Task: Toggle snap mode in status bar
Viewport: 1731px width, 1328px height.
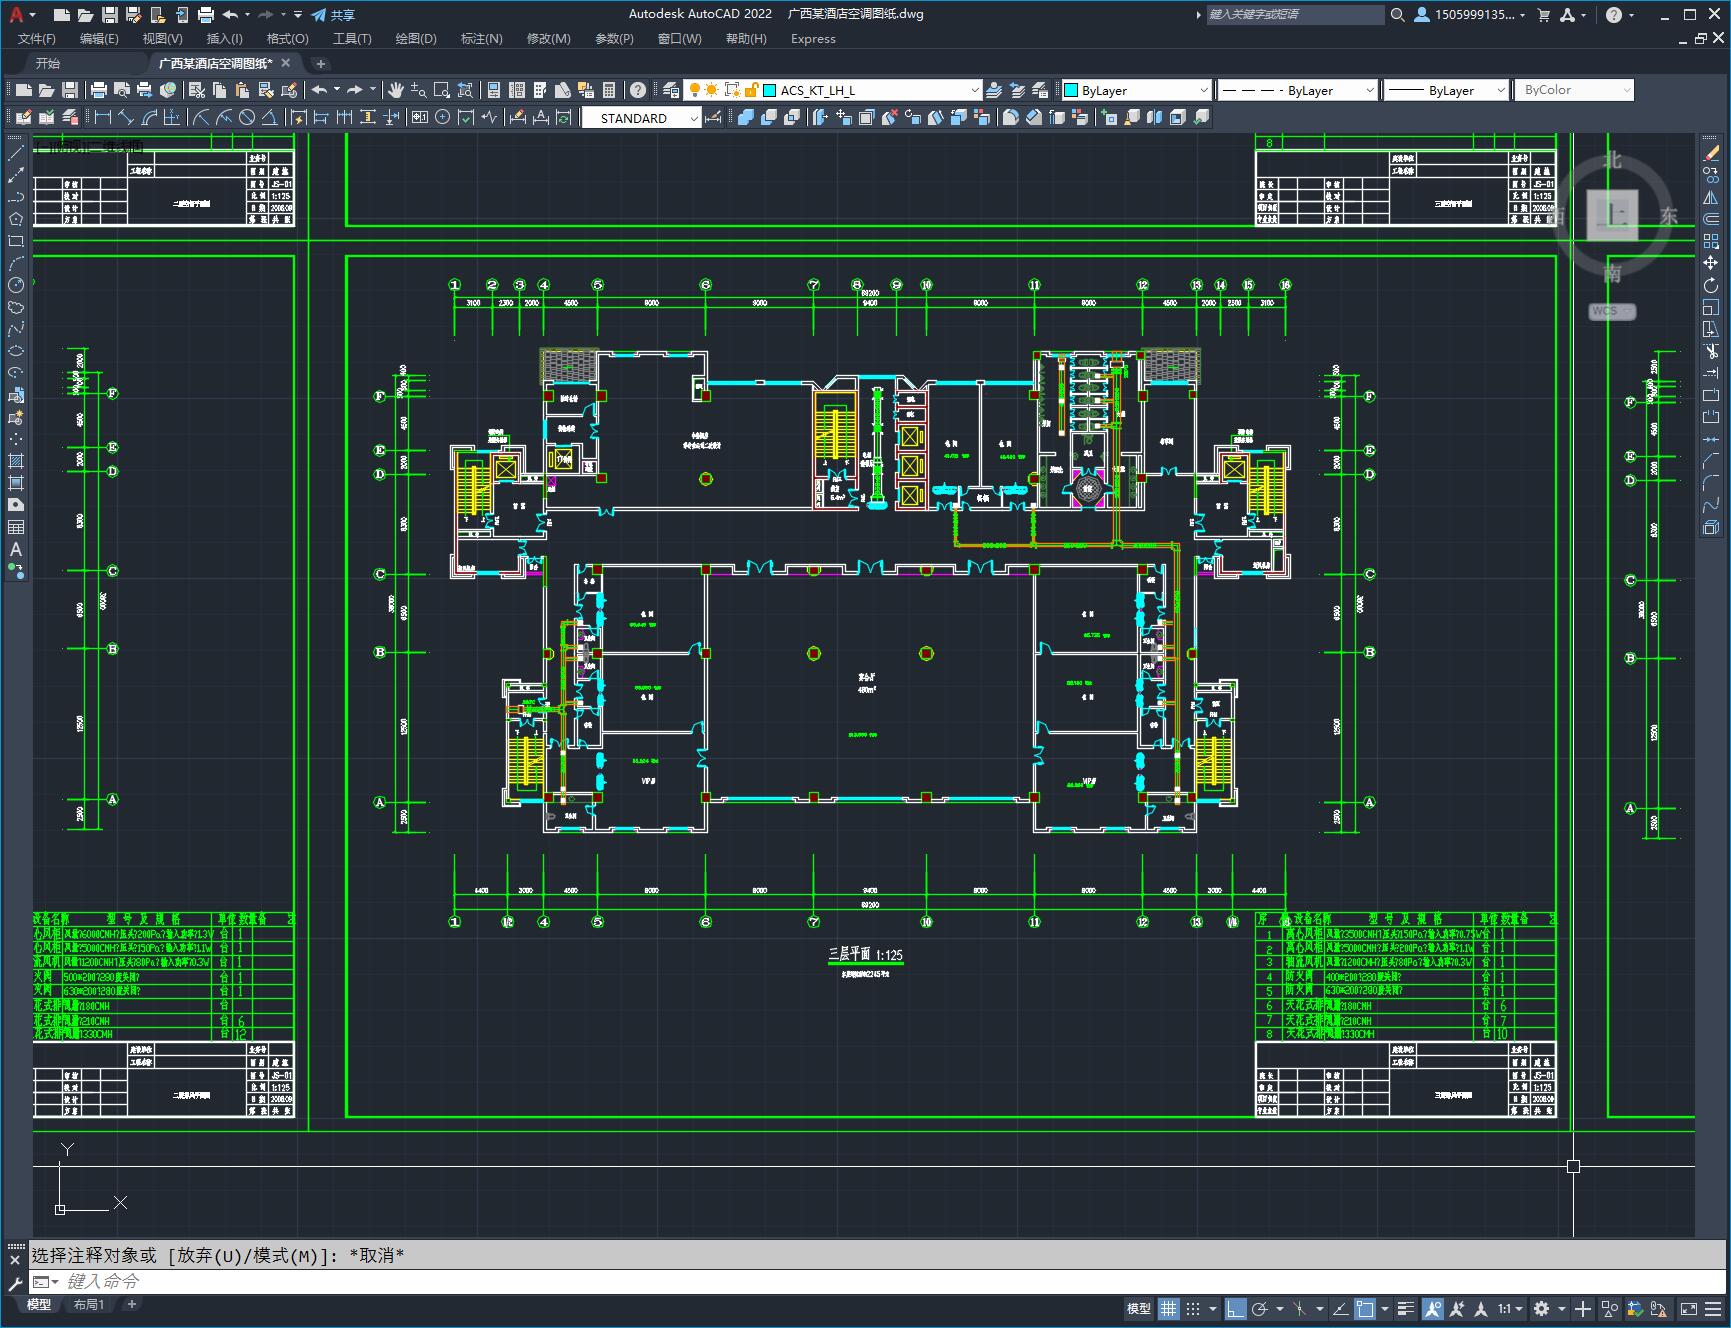Action: point(1193,1308)
